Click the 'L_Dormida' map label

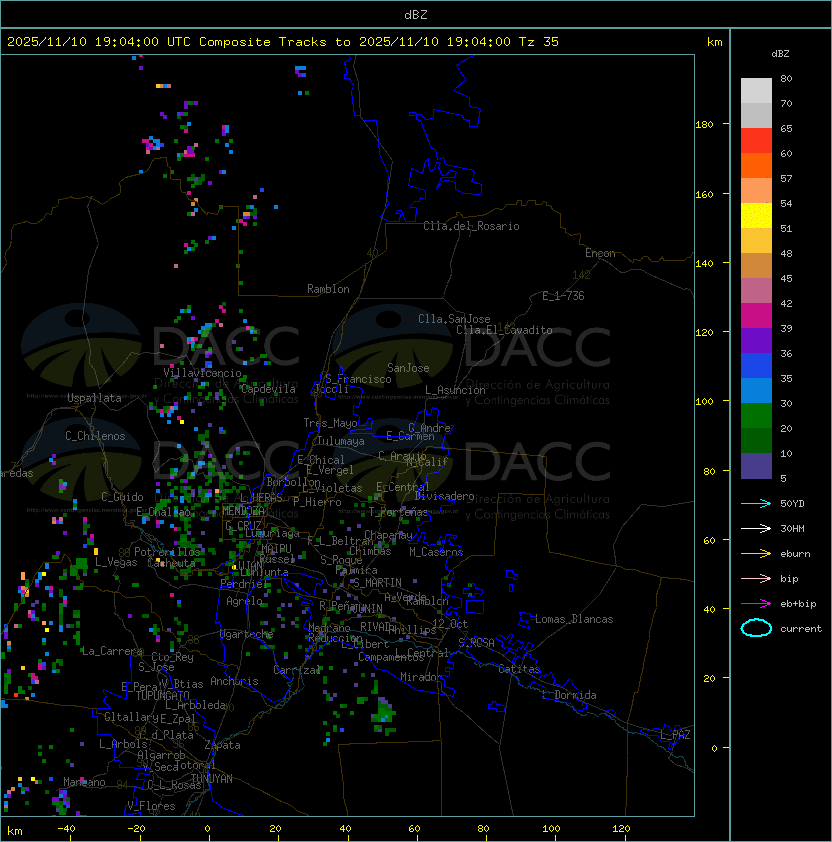(569, 695)
